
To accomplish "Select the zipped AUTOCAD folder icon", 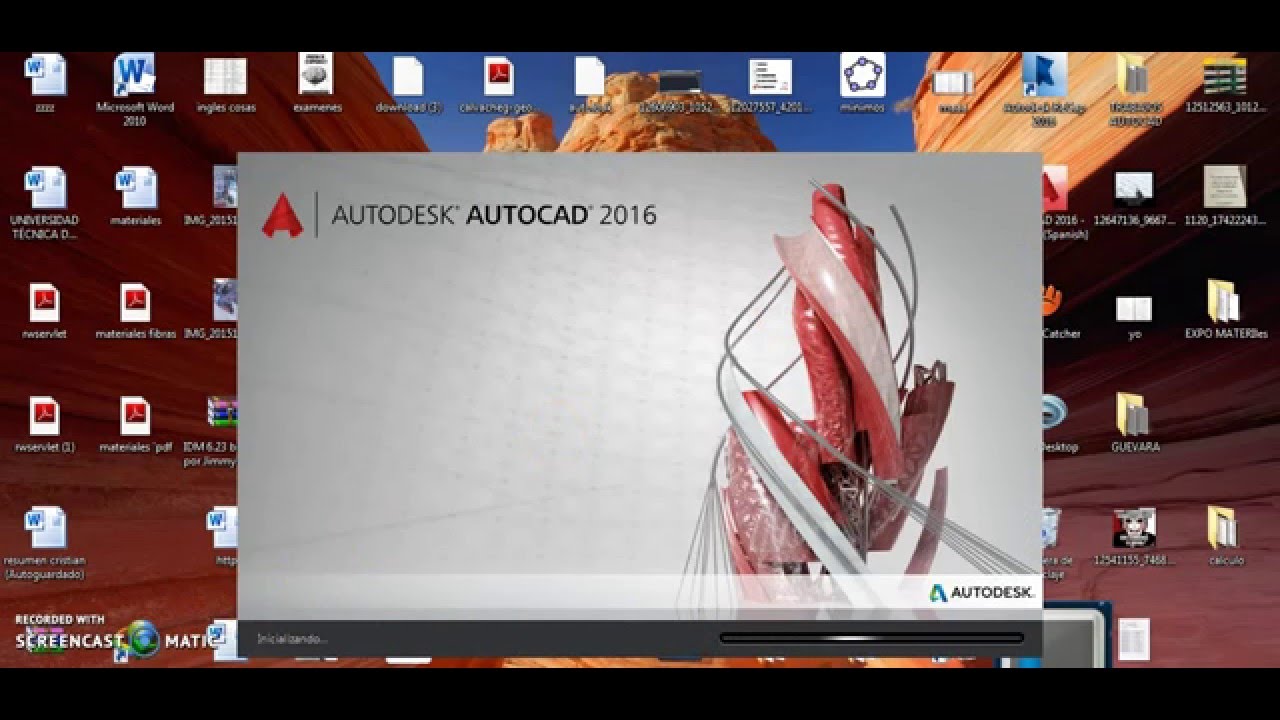I will (x=1134, y=77).
